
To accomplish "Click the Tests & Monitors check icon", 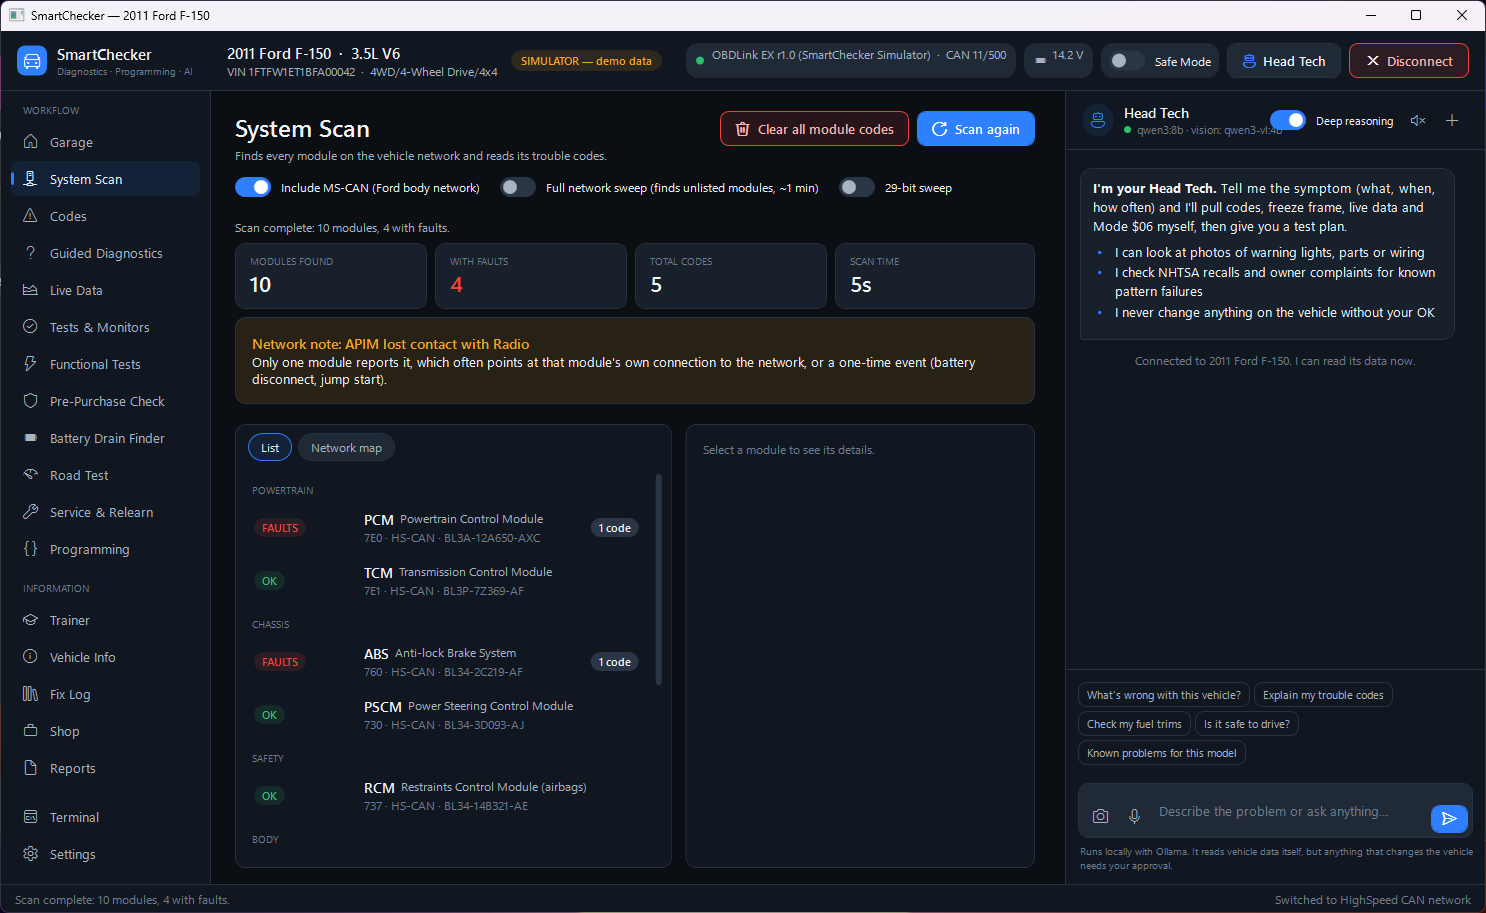I will [31, 327].
